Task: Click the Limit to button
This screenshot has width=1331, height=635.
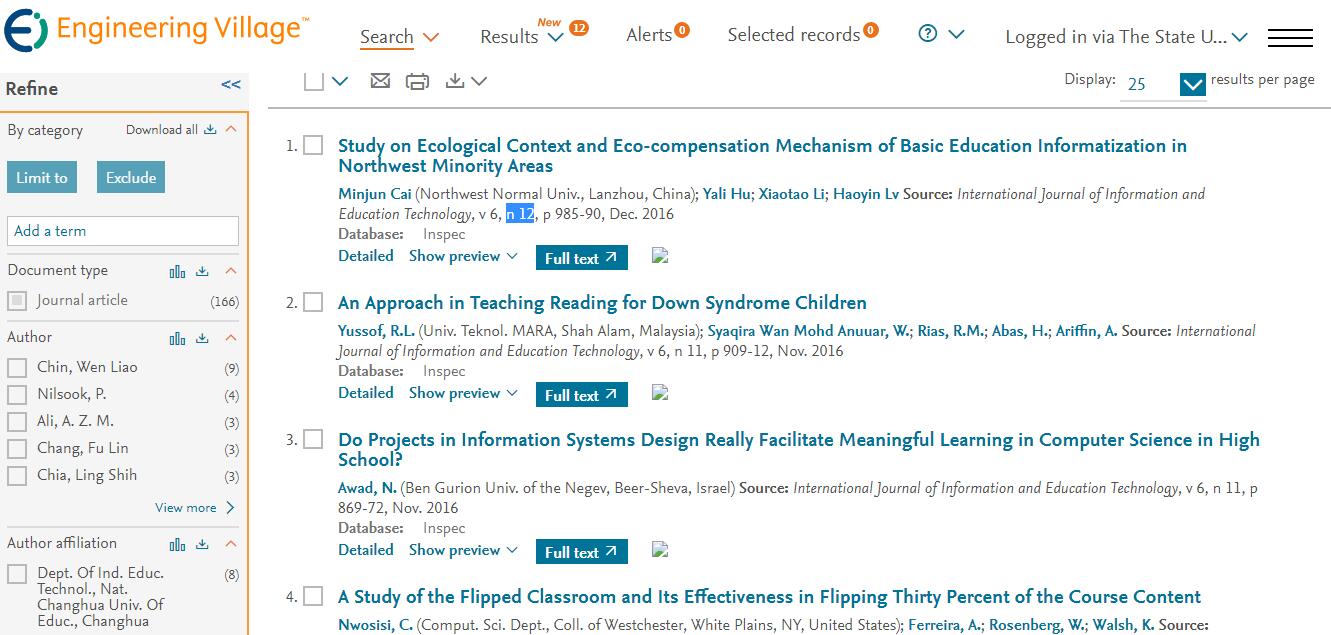Action: pos(42,177)
